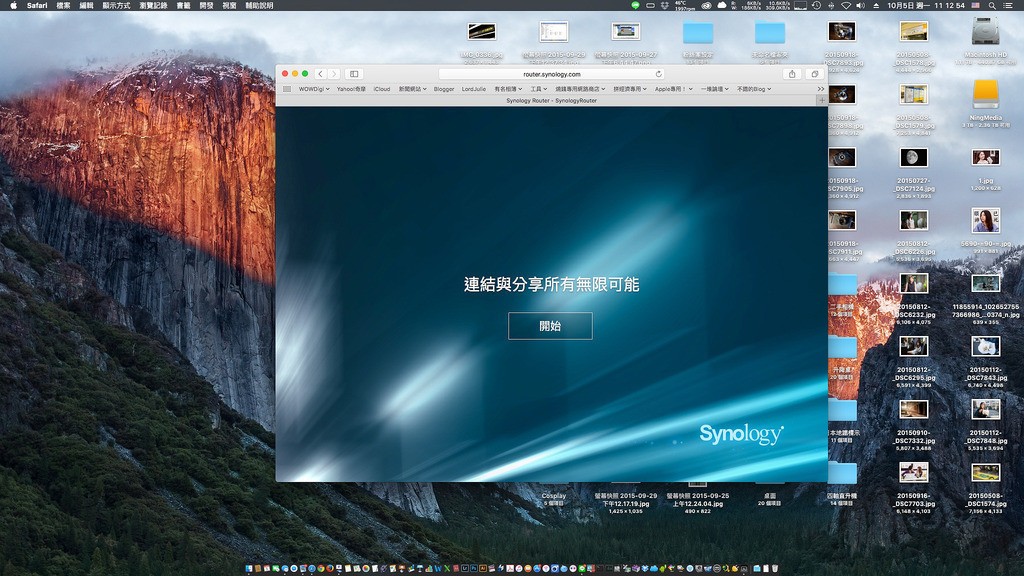Reload the router.synology.com page

659,74
